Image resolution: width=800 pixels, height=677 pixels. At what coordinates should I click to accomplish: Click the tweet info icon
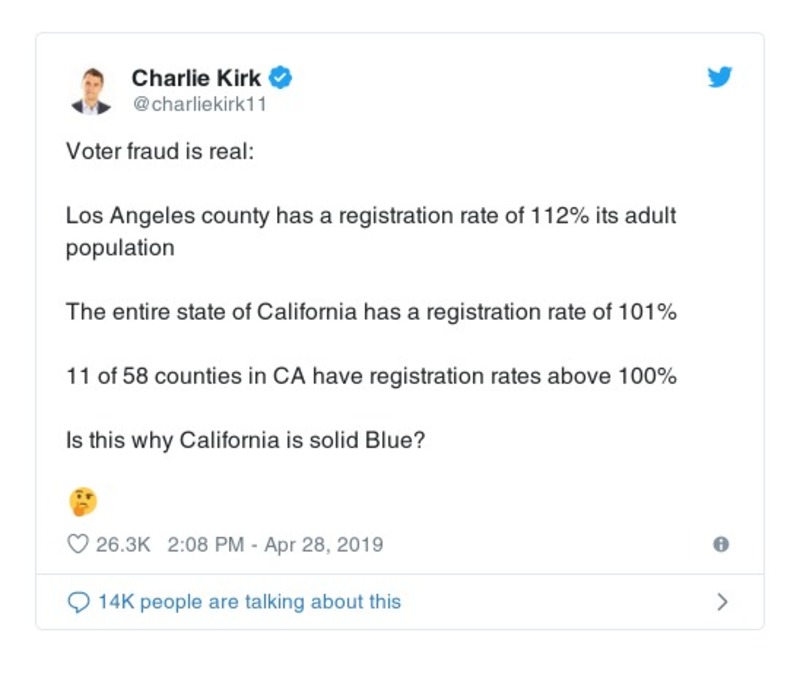(720, 545)
